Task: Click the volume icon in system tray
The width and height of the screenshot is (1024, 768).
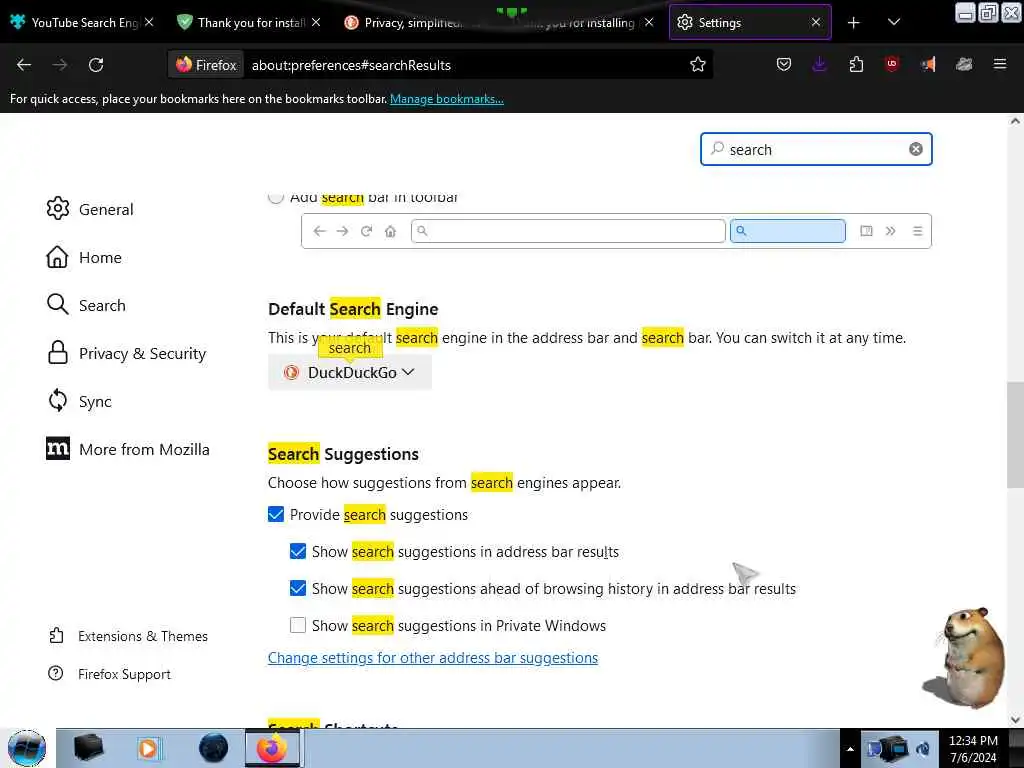Action: (923, 748)
